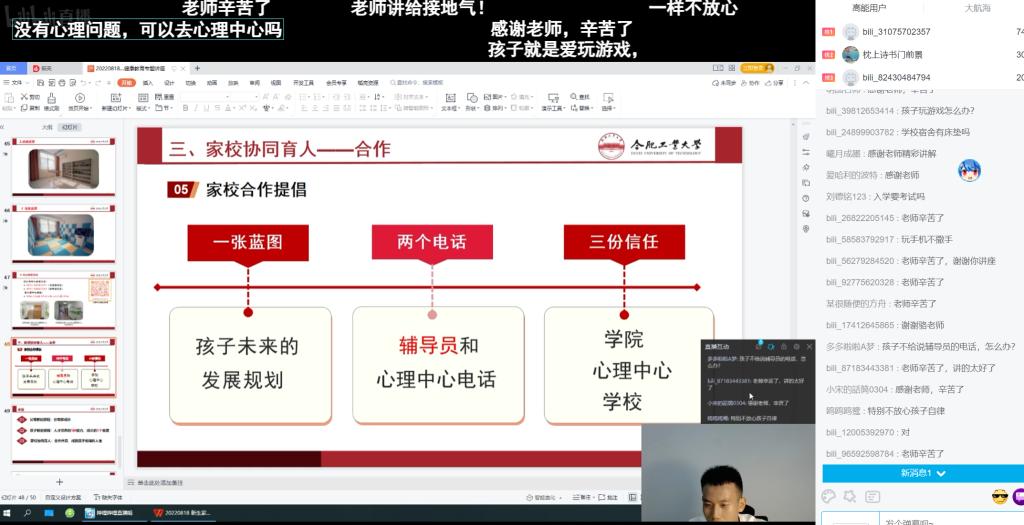
Task: Click the notes field 单击此处添加备注
Action: [161, 483]
